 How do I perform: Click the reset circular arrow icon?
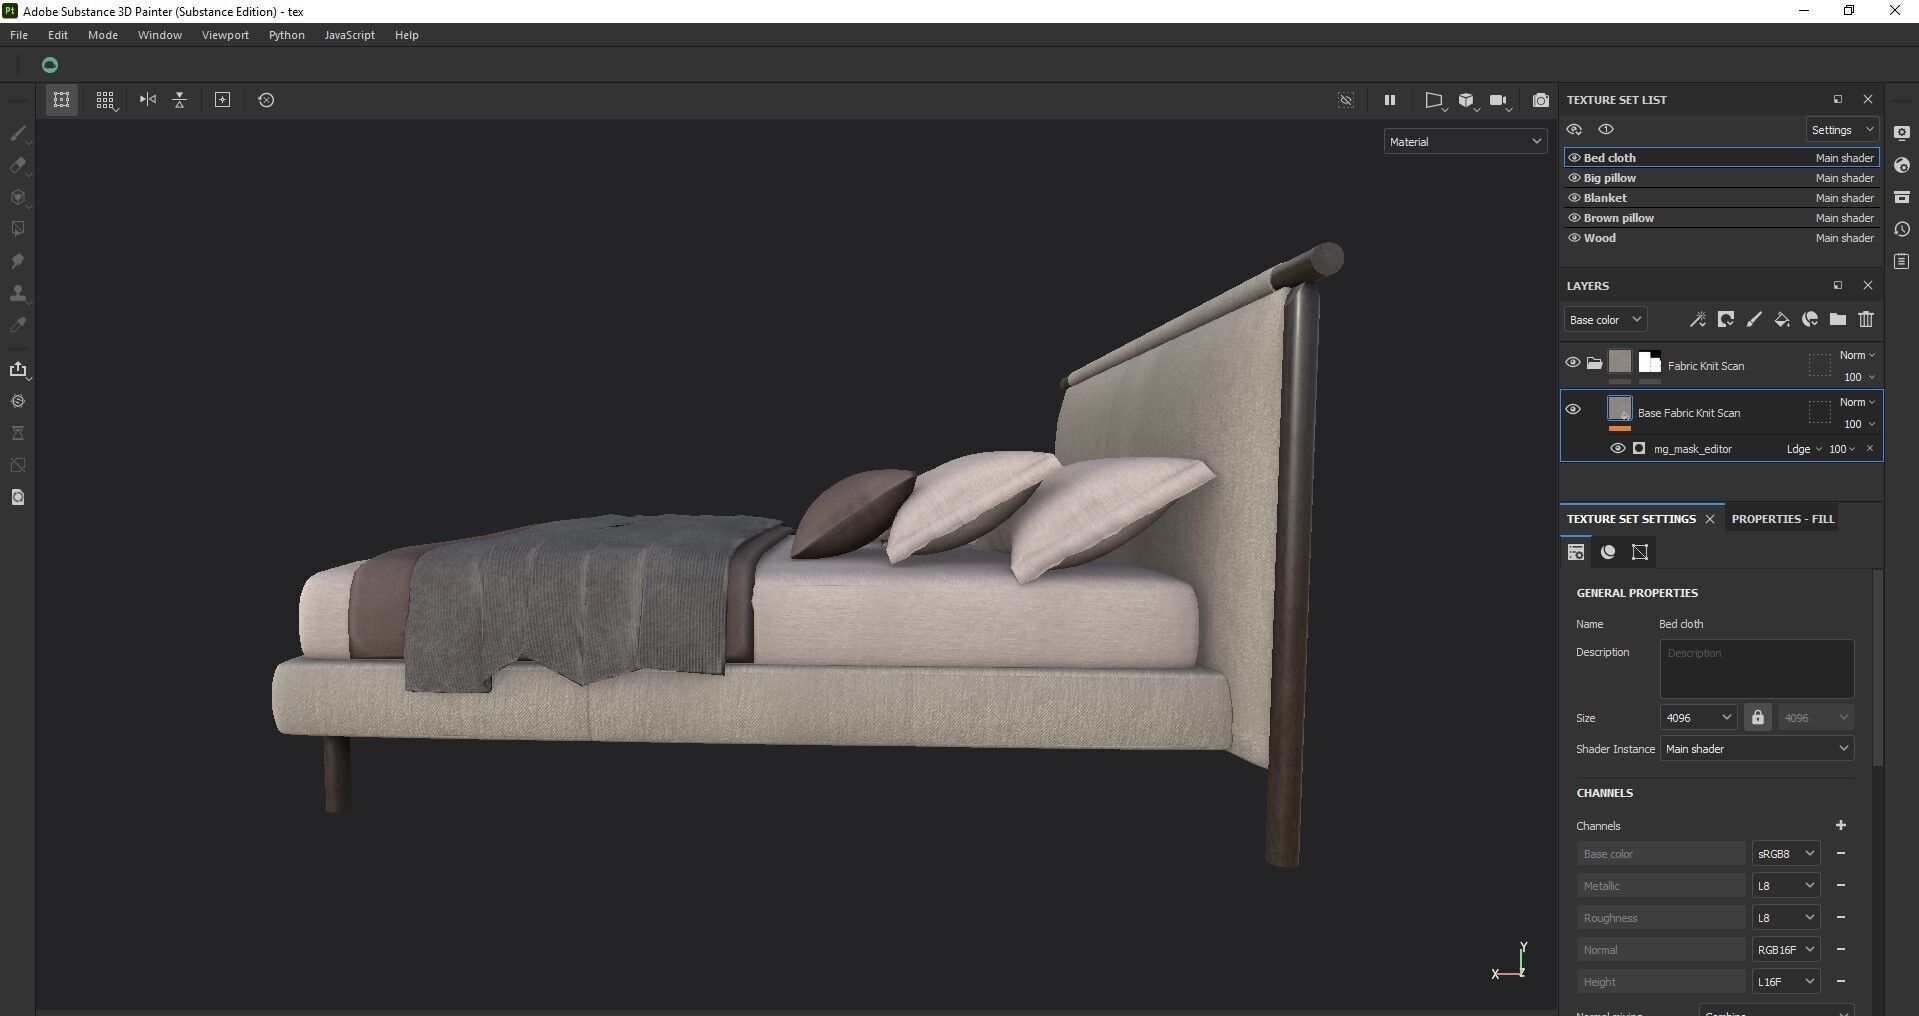point(266,100)
